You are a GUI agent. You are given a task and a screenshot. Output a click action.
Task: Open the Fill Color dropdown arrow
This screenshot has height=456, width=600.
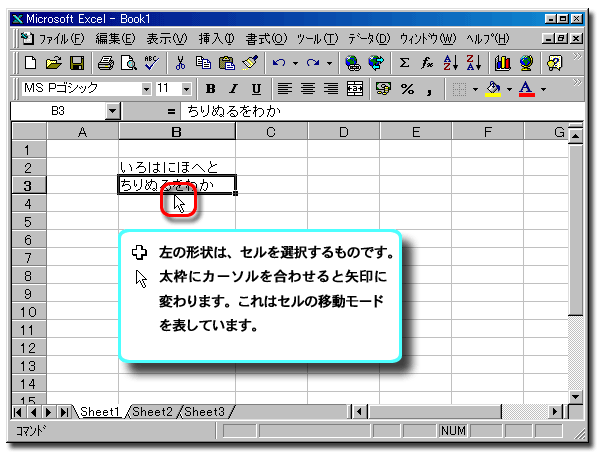click(509, 89)
